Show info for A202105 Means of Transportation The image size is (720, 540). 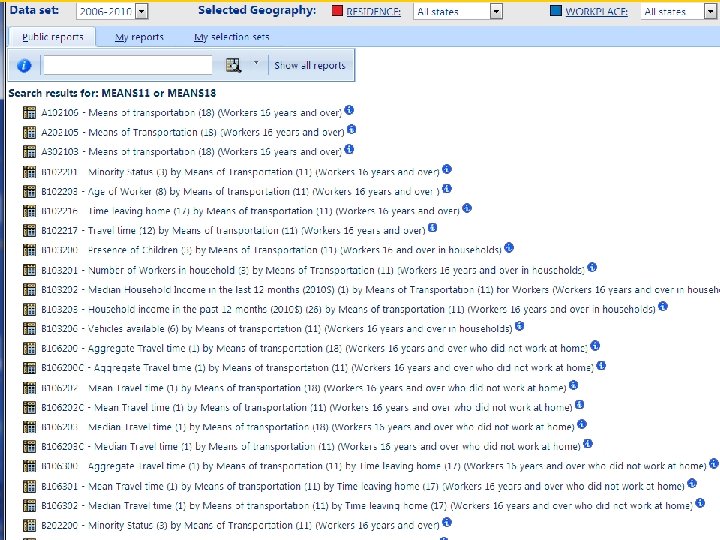click(351, 129)
